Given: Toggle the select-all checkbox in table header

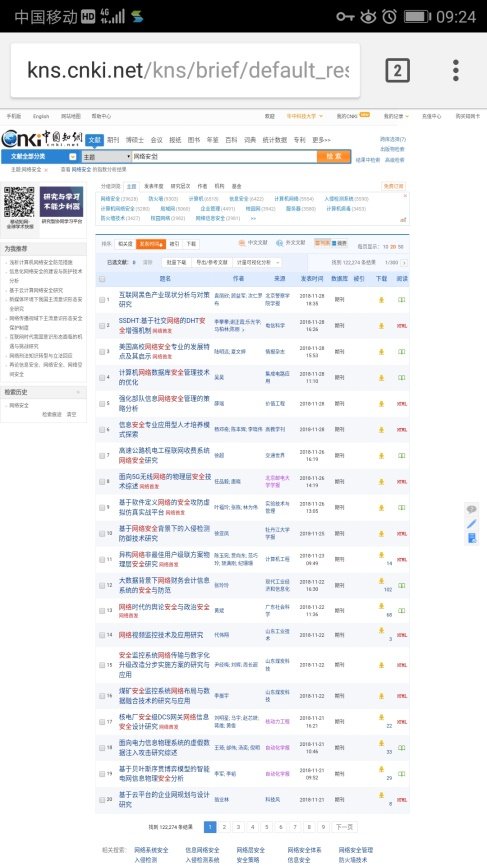Looking at the screenshot, I should pyautogui.click(x=102, y=279).
